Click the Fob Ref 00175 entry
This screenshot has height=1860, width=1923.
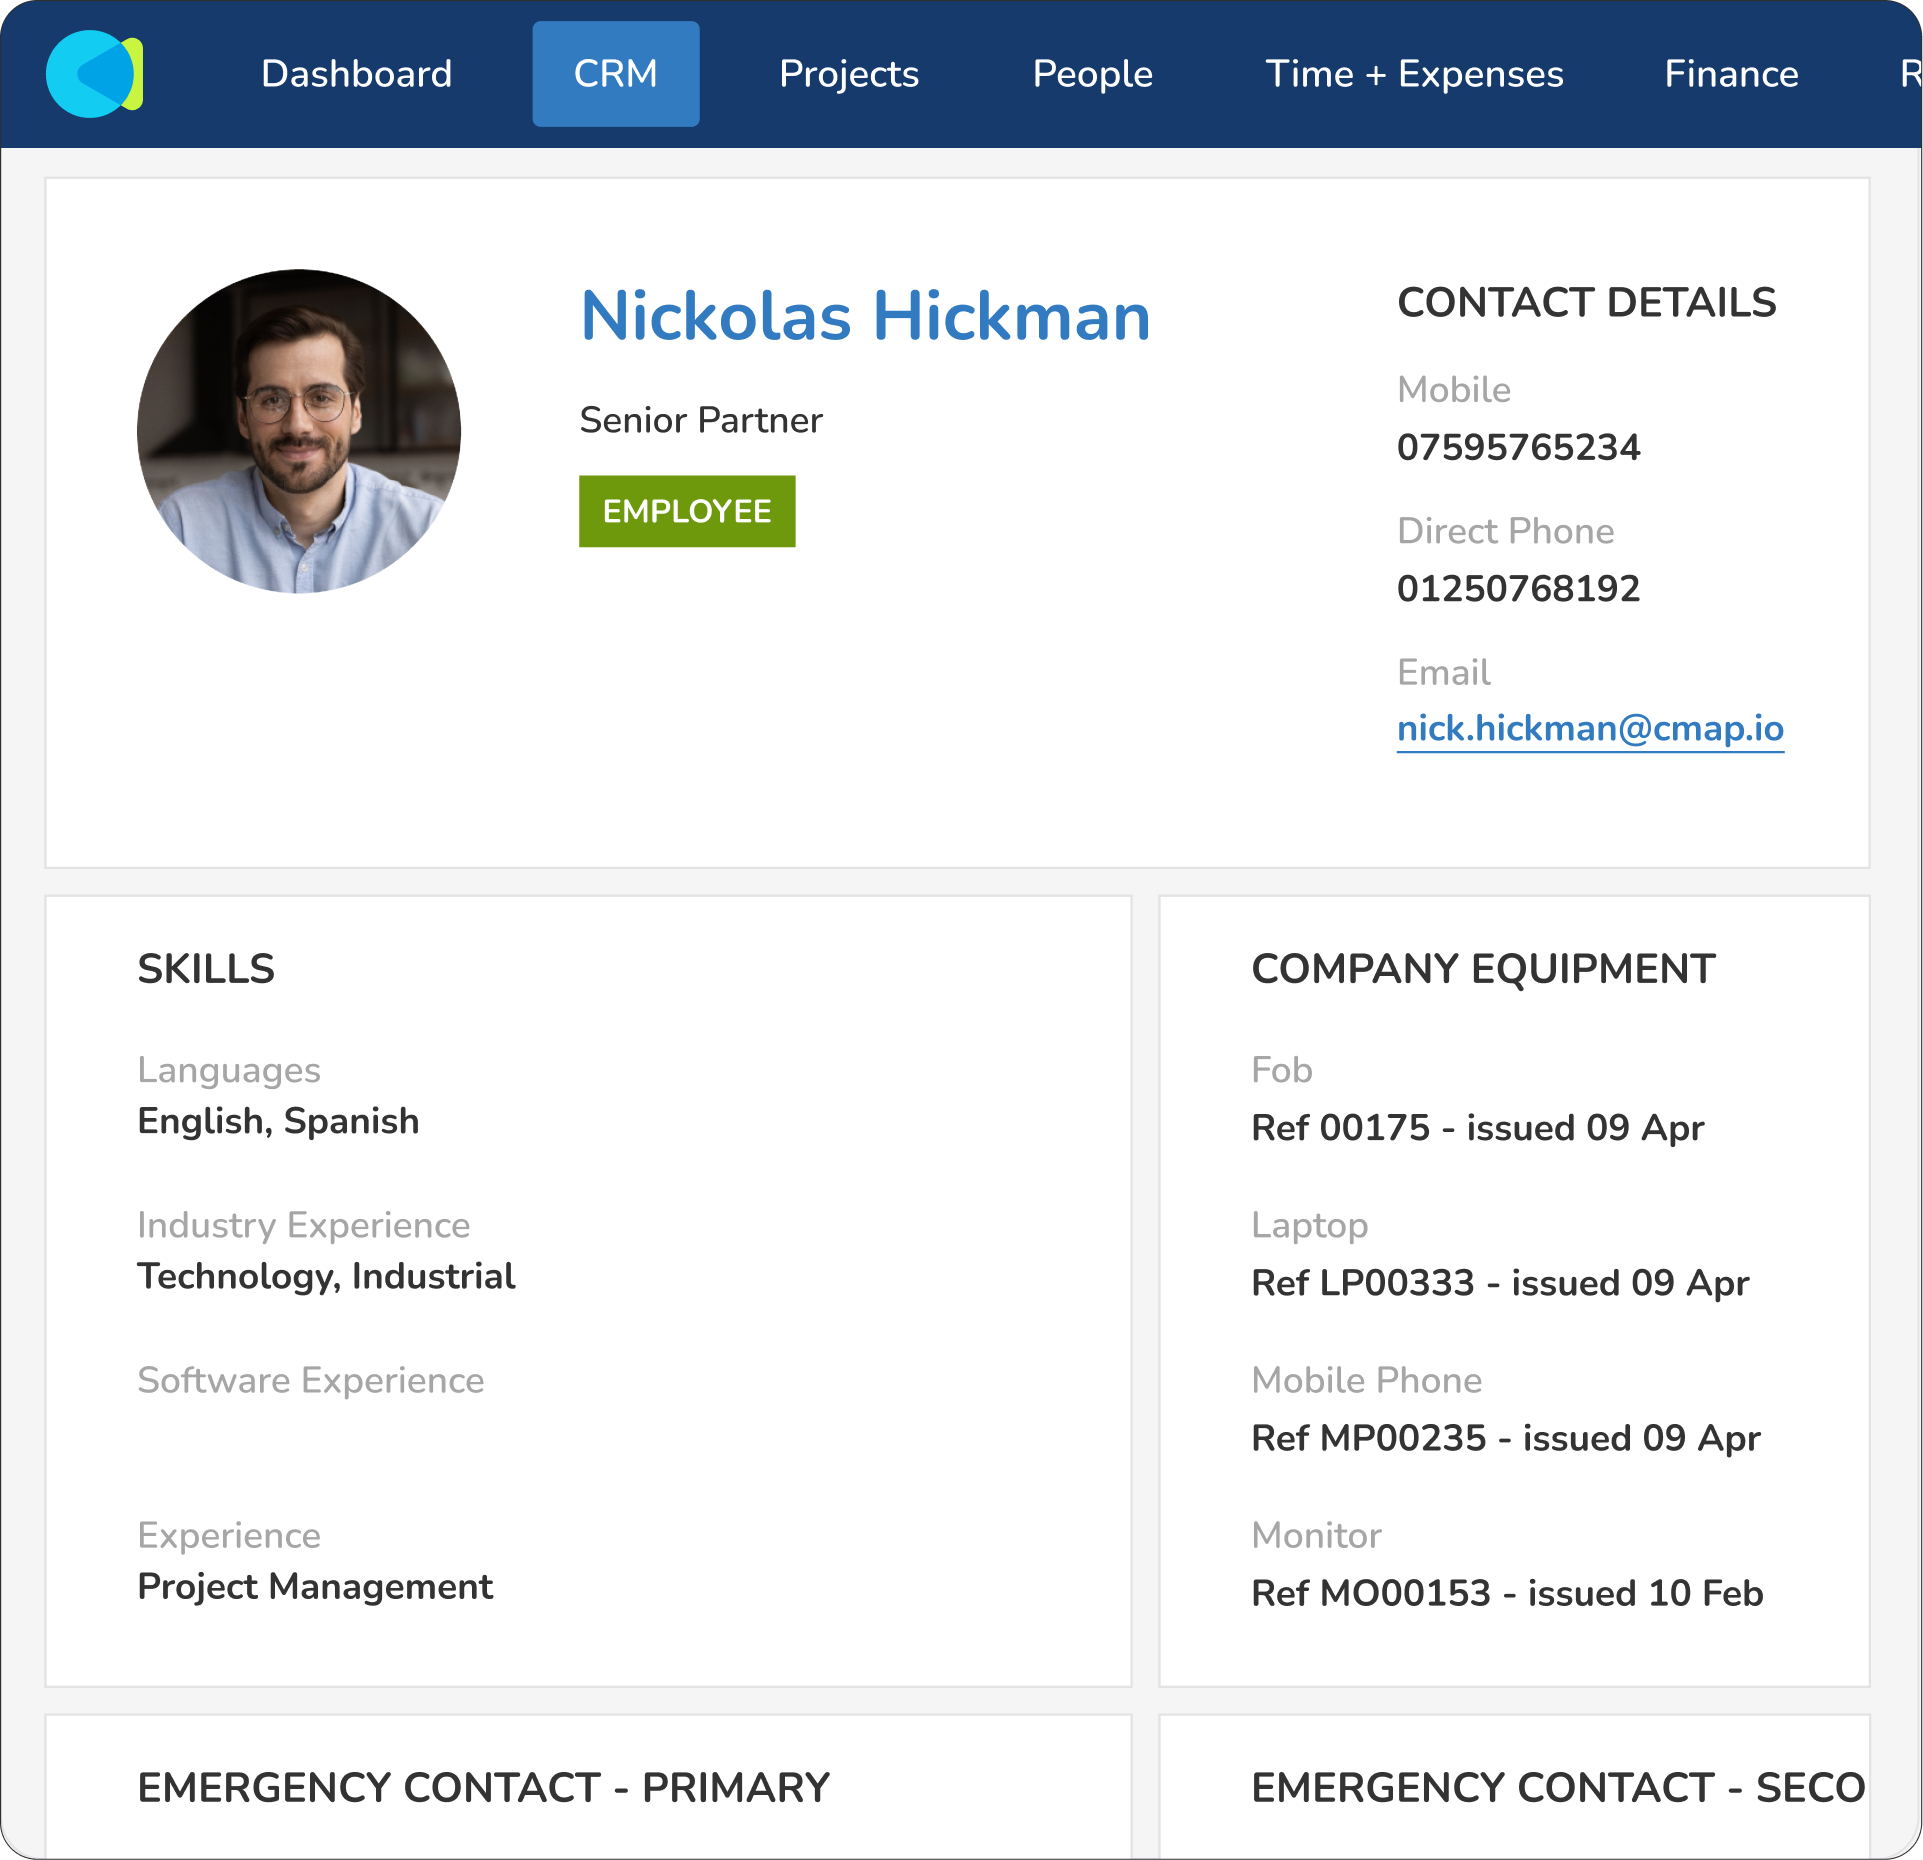(1477, 1128)
